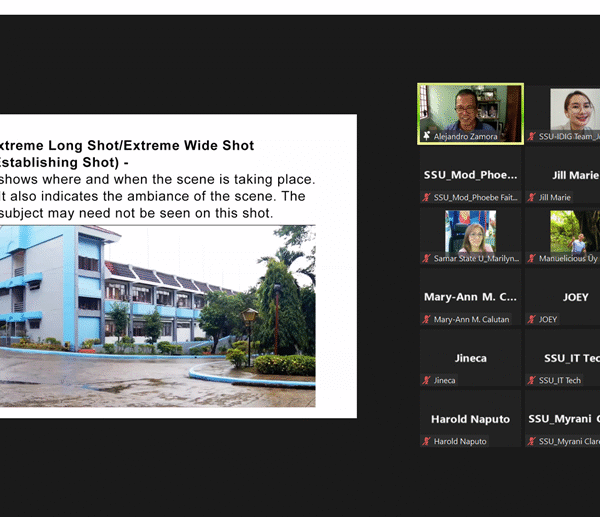Click muted mic icon beside Jill Marie
The image size is (600, 517).
[x=532, y=197]
